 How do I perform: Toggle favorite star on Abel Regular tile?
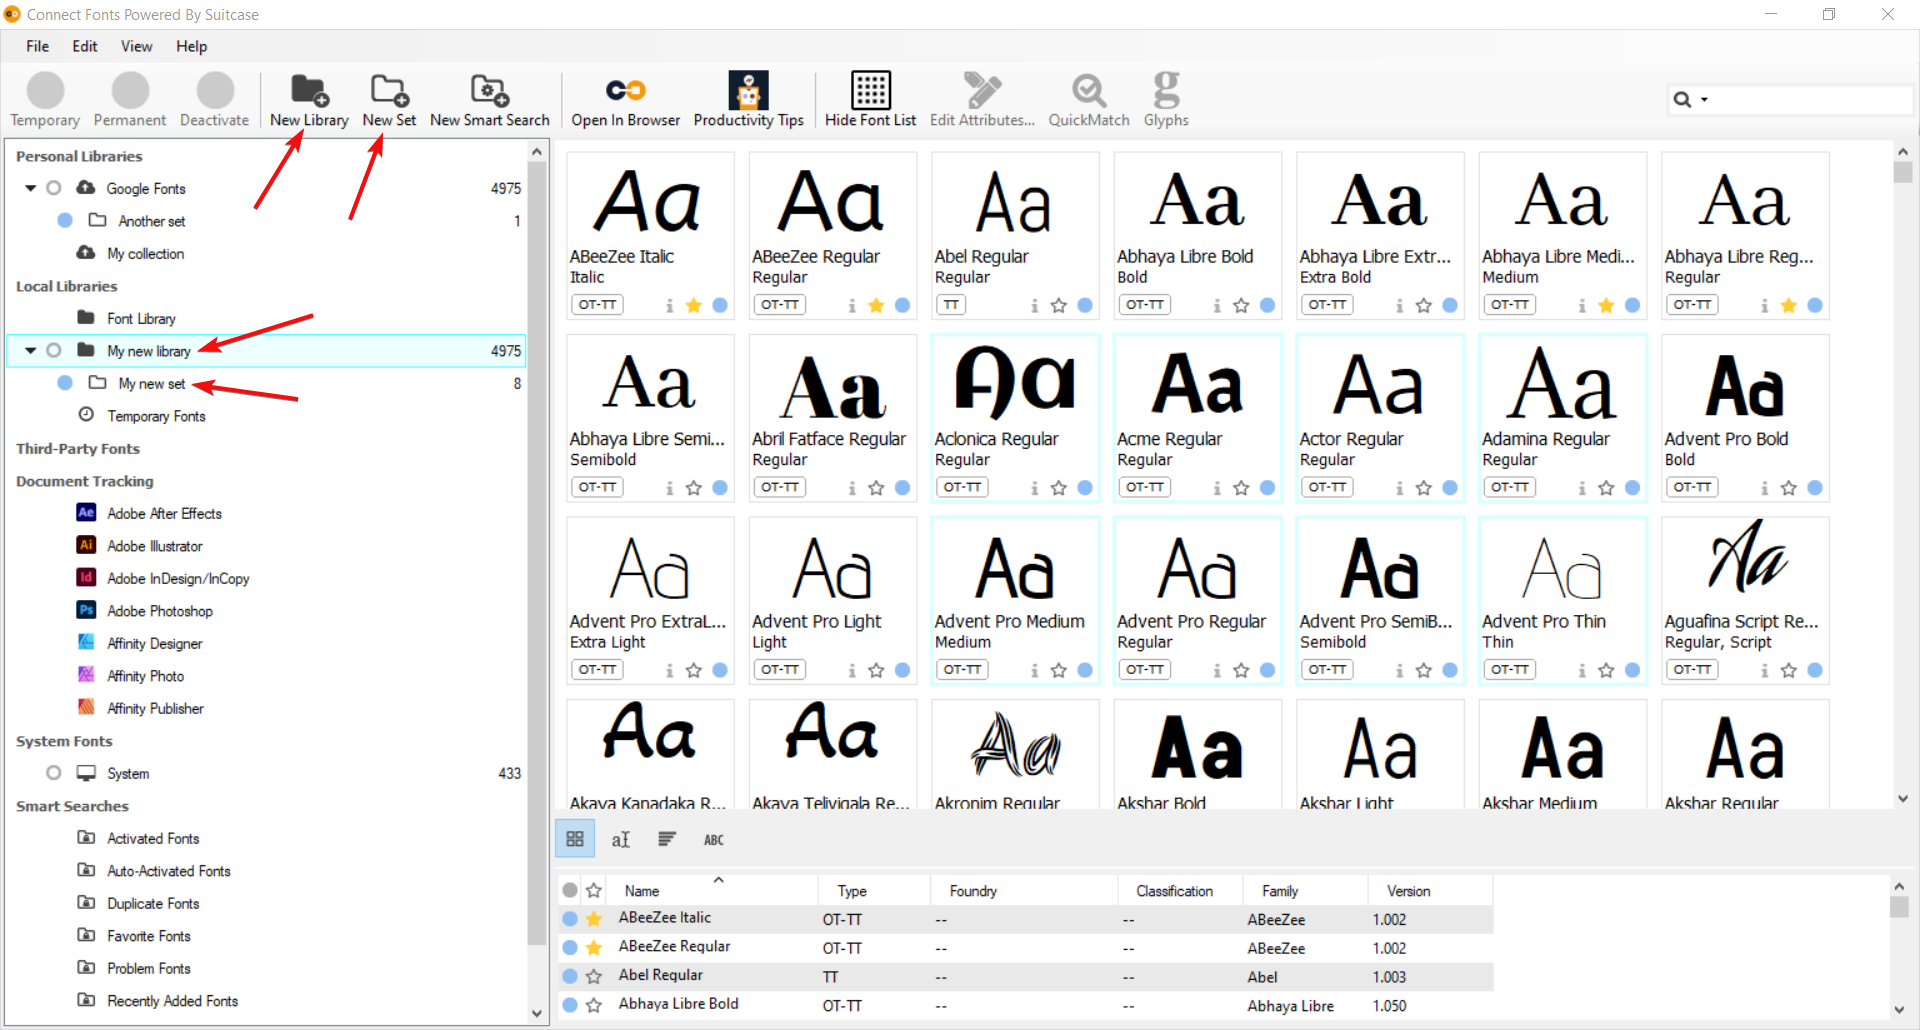tap(1059, 306)
